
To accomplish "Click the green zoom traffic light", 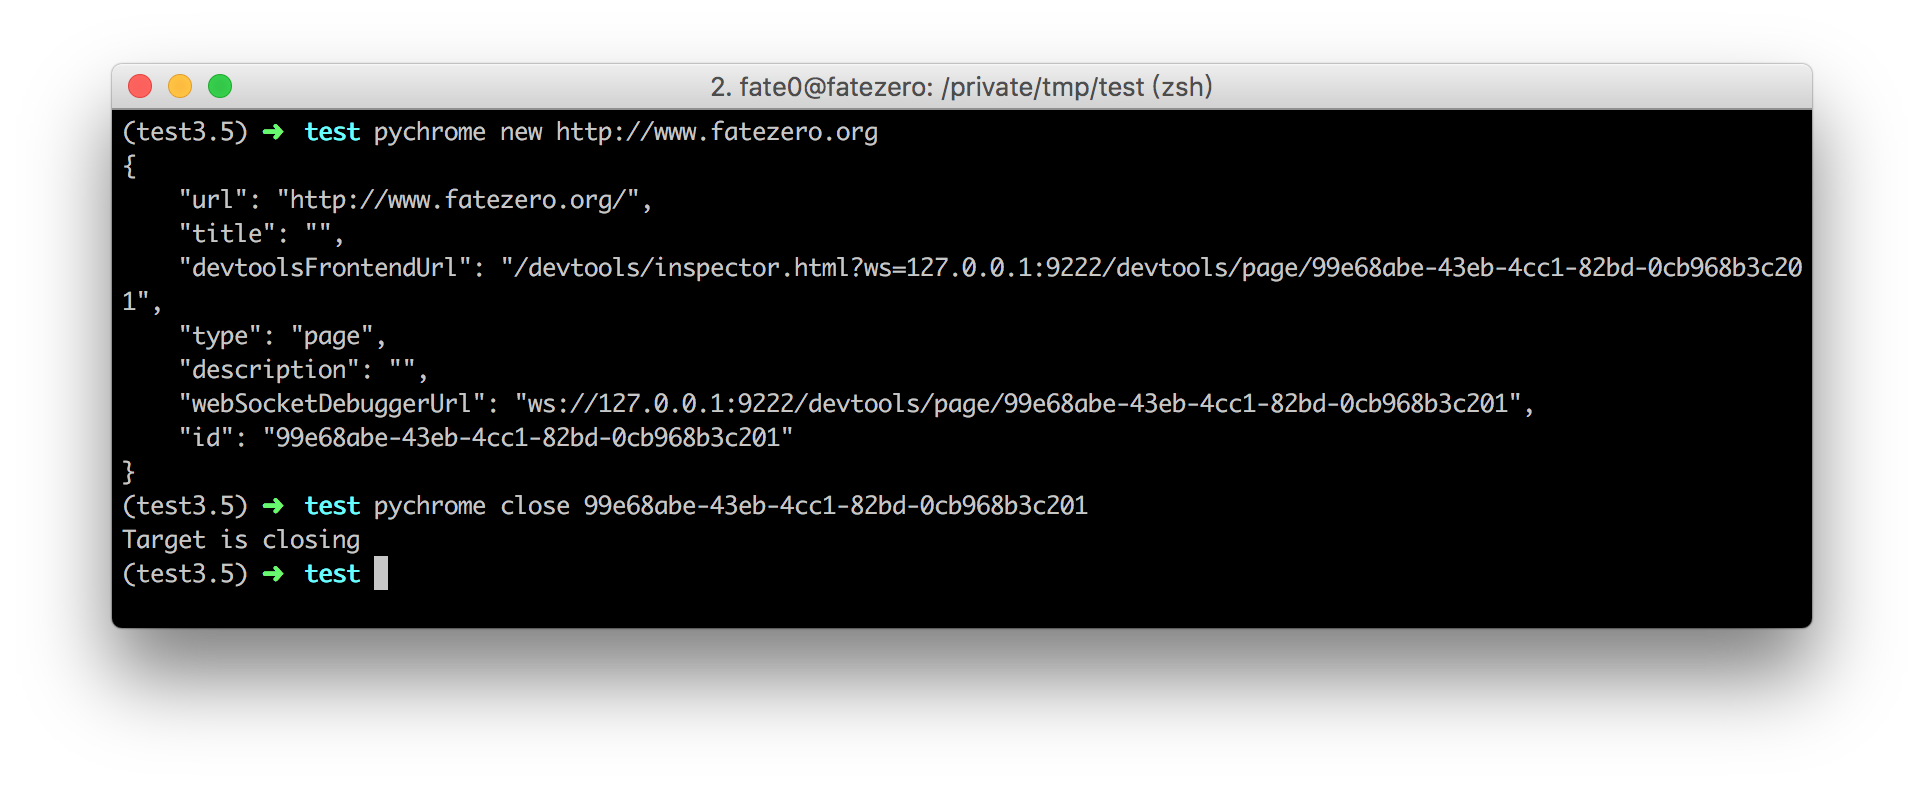I will point(219,87).
